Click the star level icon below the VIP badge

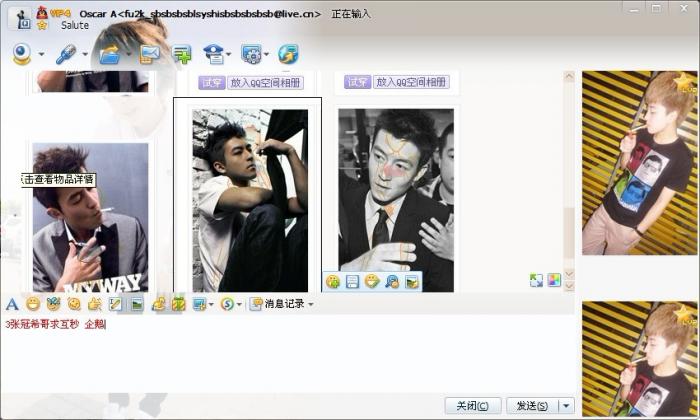pyautogui.click(x=42, y=25)
